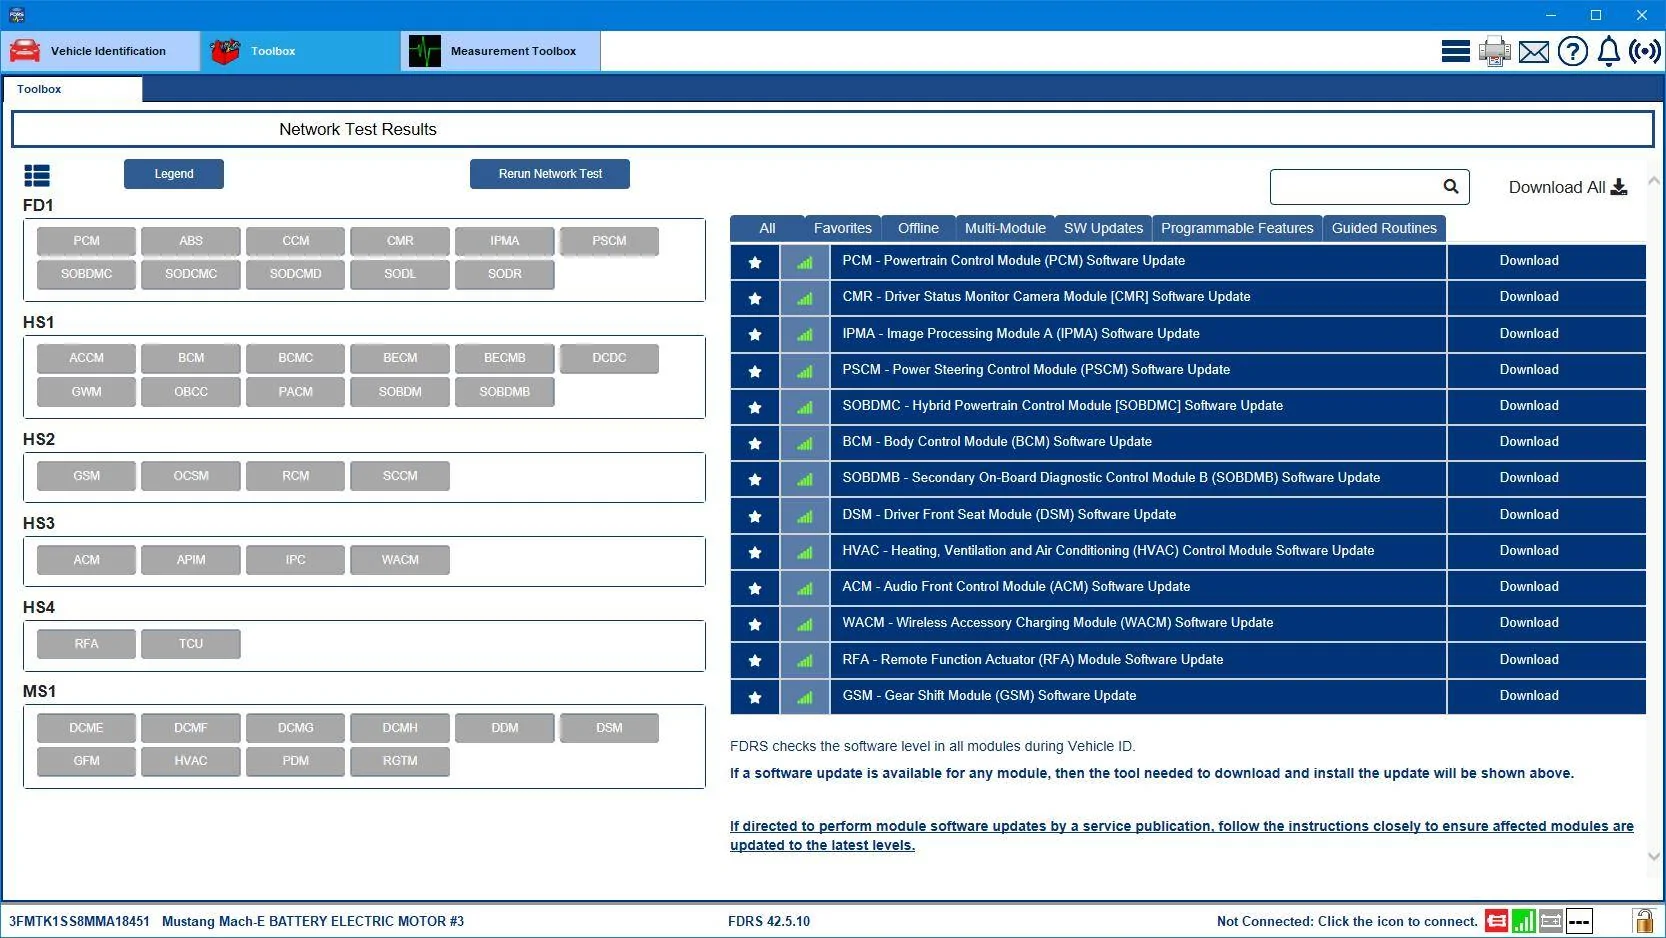
Task: Click signal bars icon on GSM row
Action: tap(805, 697)
